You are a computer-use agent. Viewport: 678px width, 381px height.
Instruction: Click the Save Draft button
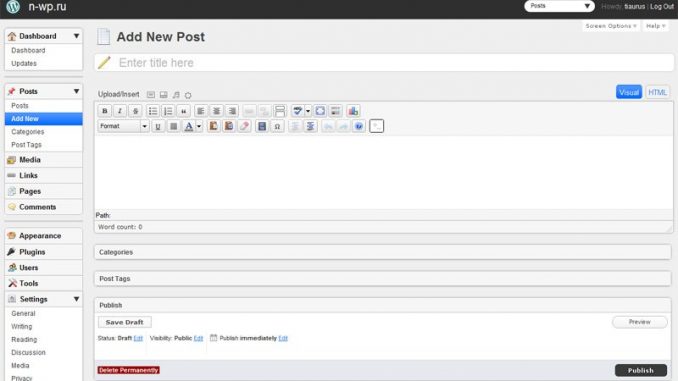125,322
